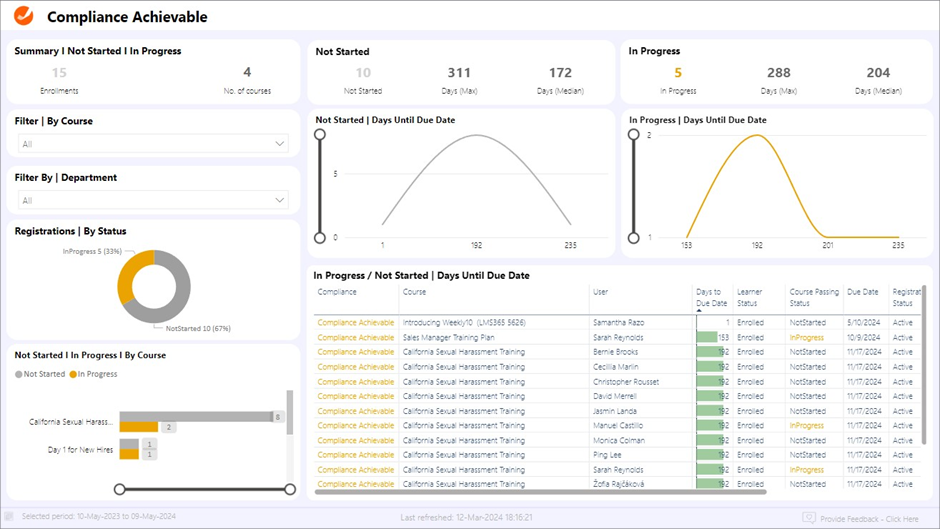The width and height of the screenshot is (940, 529).
Task: Open Provide Feedback - Click Here link
Action: click(869, 518)
